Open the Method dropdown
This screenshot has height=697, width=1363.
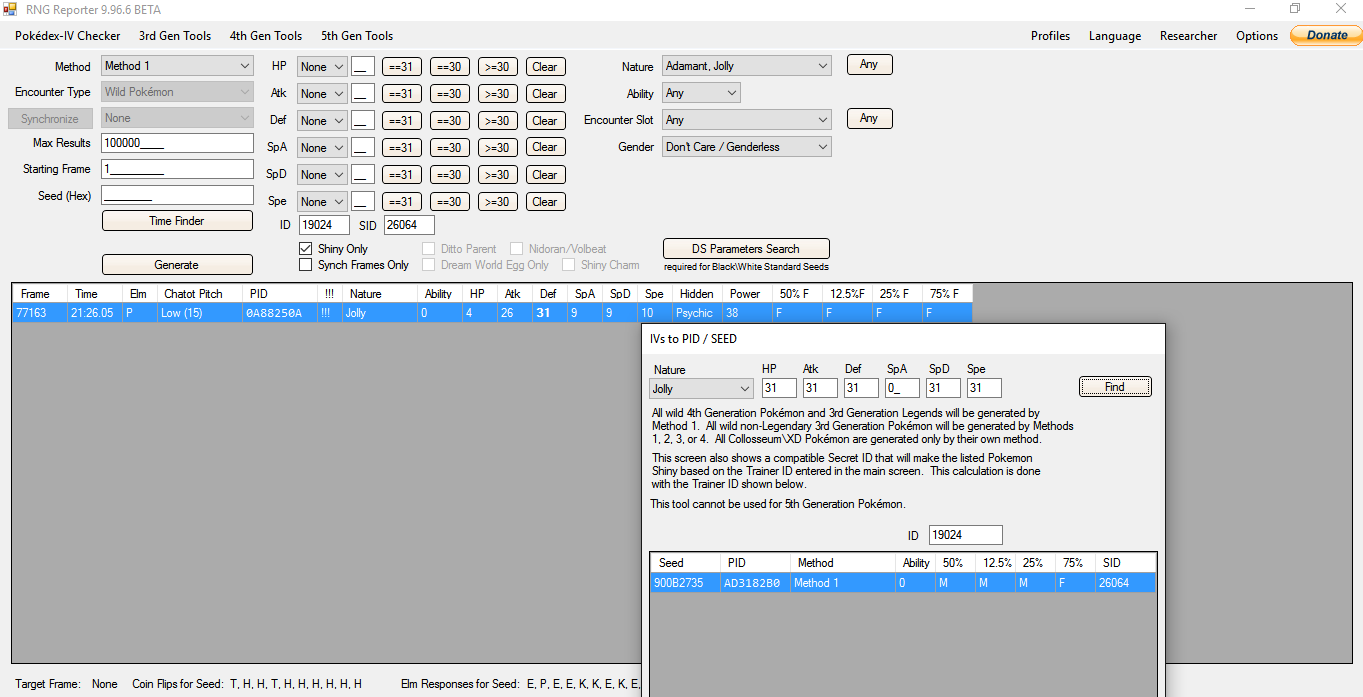177,66
